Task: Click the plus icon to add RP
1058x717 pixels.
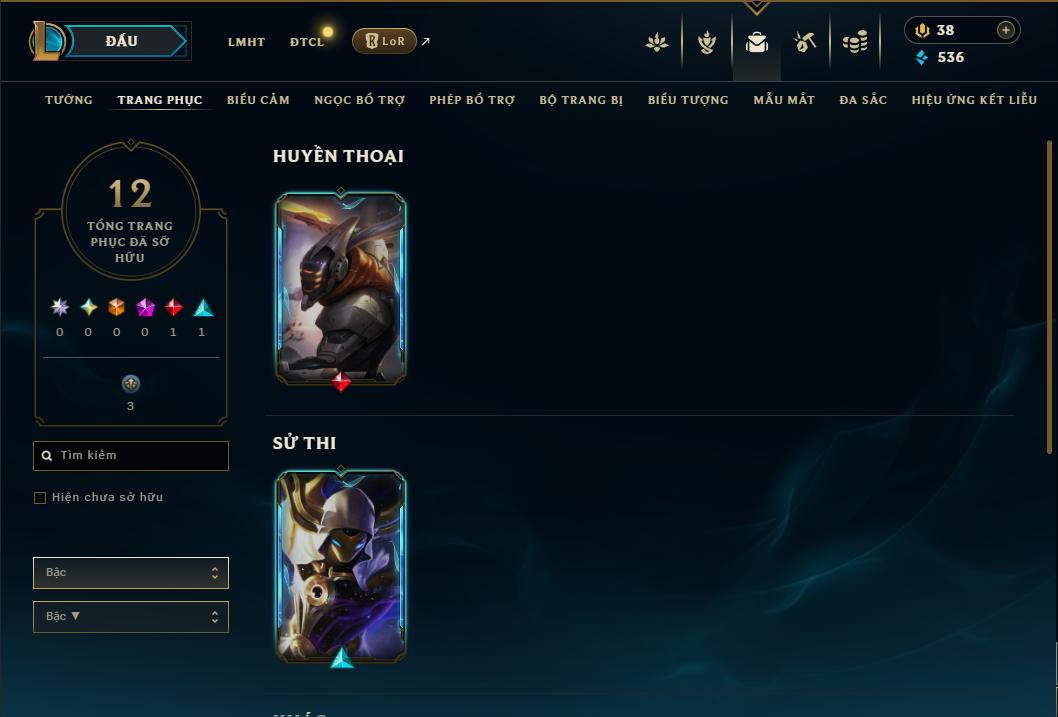Action: pos(1005,30)
